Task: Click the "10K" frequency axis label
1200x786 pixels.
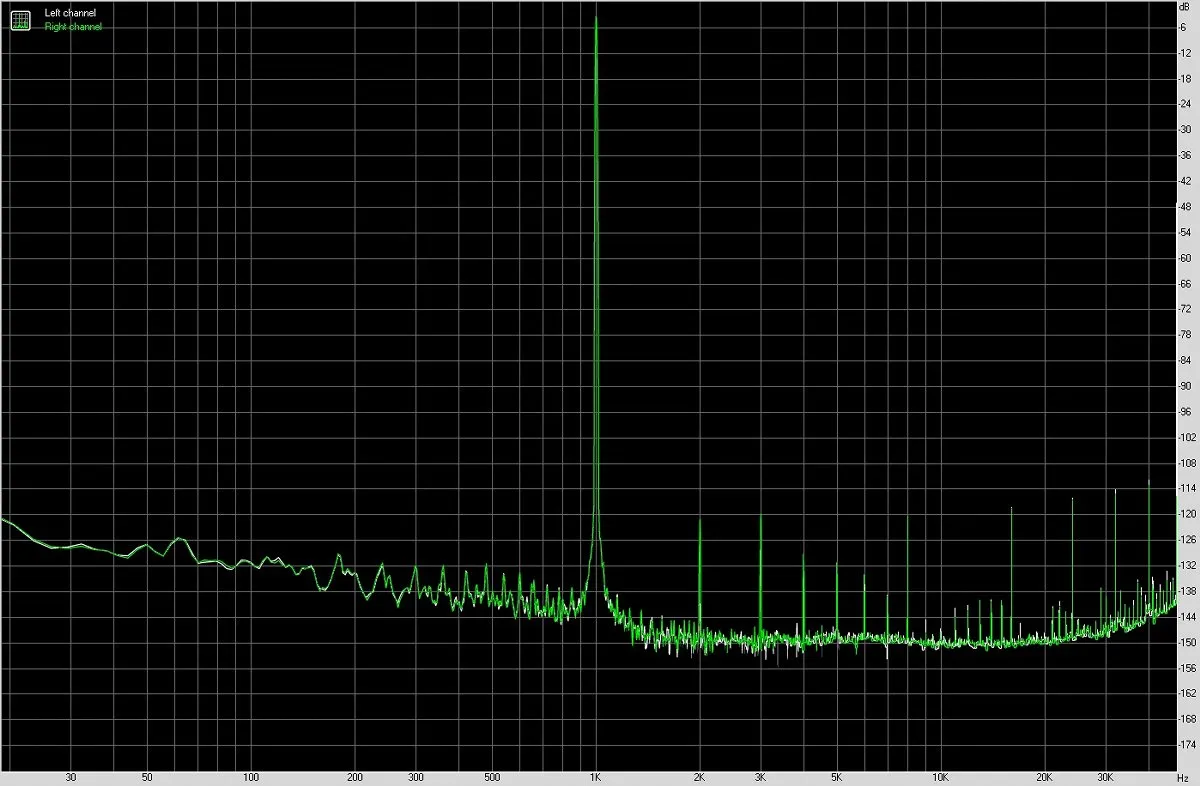Action: (940, 777)
